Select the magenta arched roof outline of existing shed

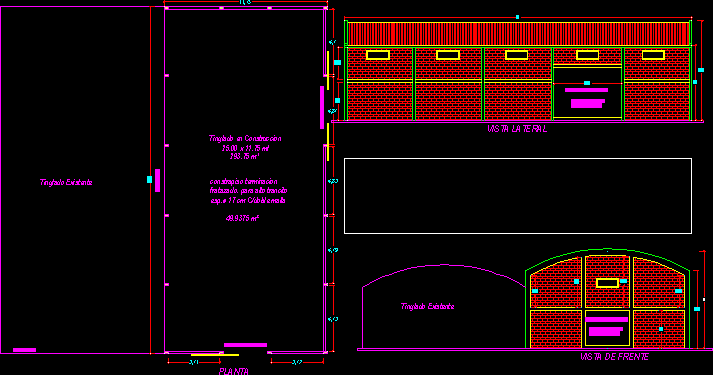(443, 275)
